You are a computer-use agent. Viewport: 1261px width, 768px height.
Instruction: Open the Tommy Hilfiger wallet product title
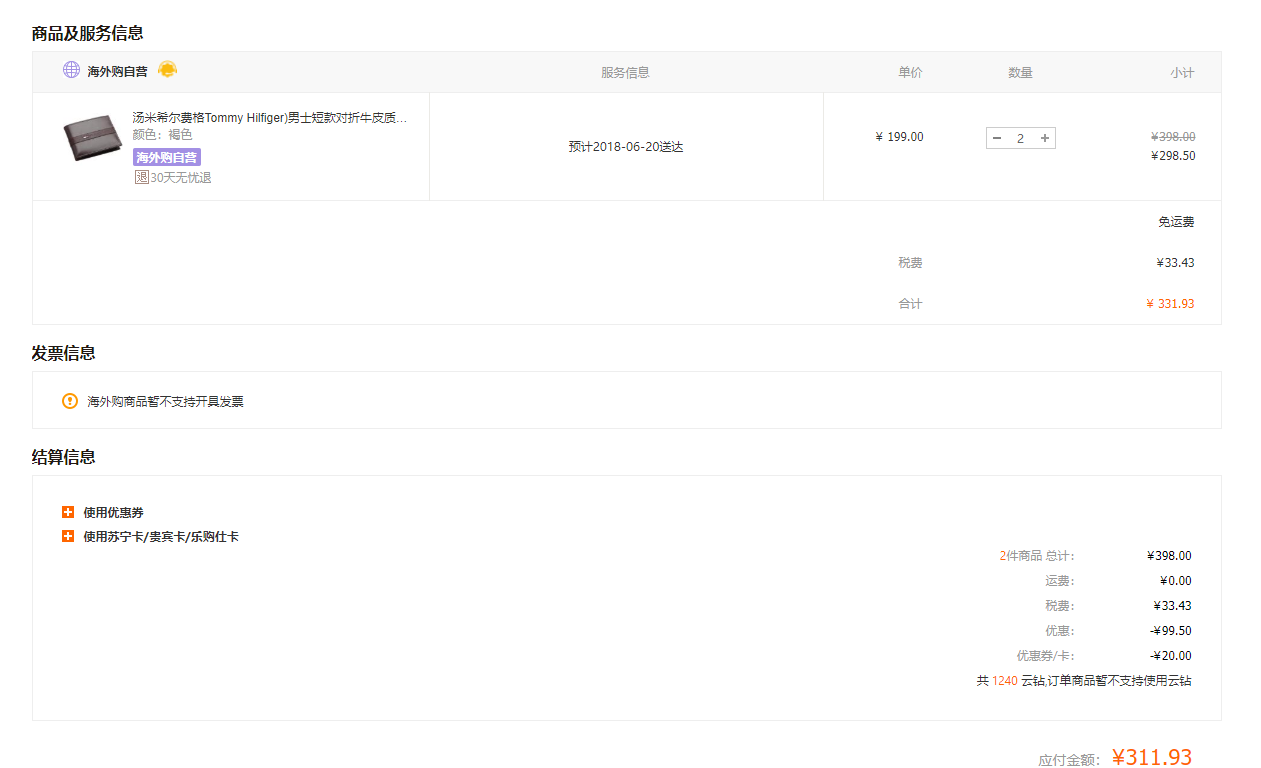click(x=269, y=118)
